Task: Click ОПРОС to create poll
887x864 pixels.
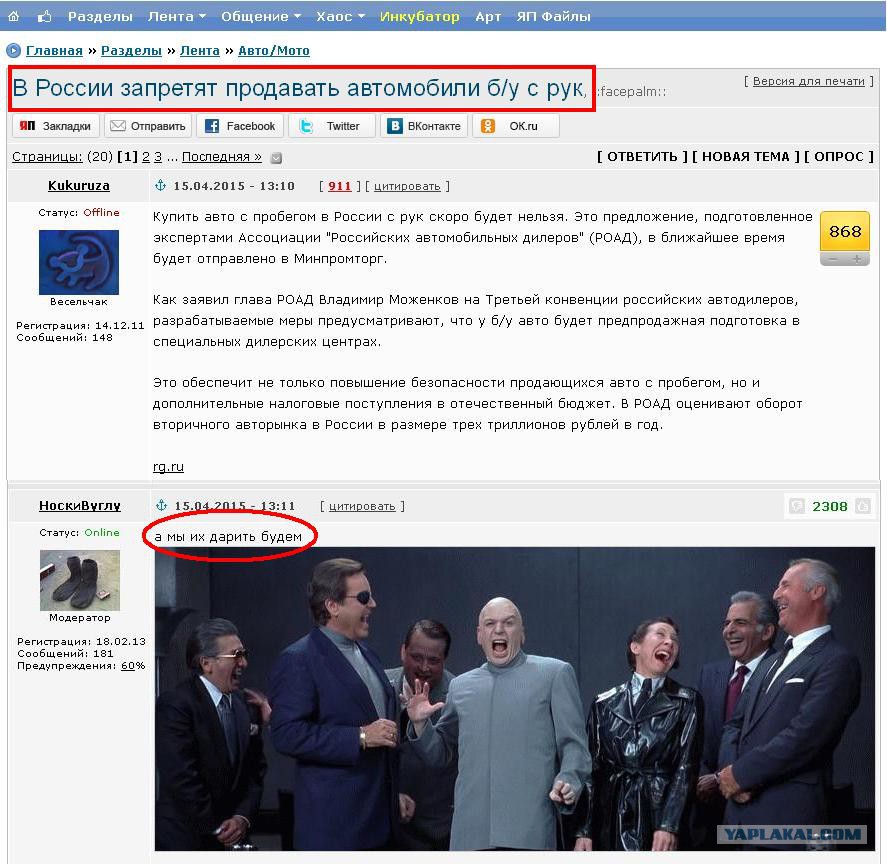Action: (x=839, y=157)
